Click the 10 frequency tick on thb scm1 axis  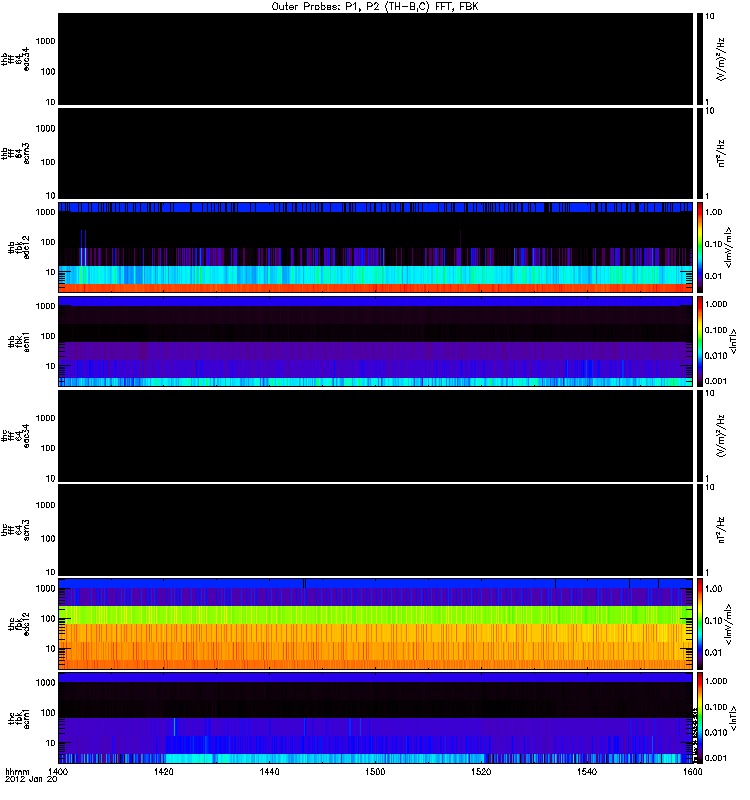pos(50,366)
